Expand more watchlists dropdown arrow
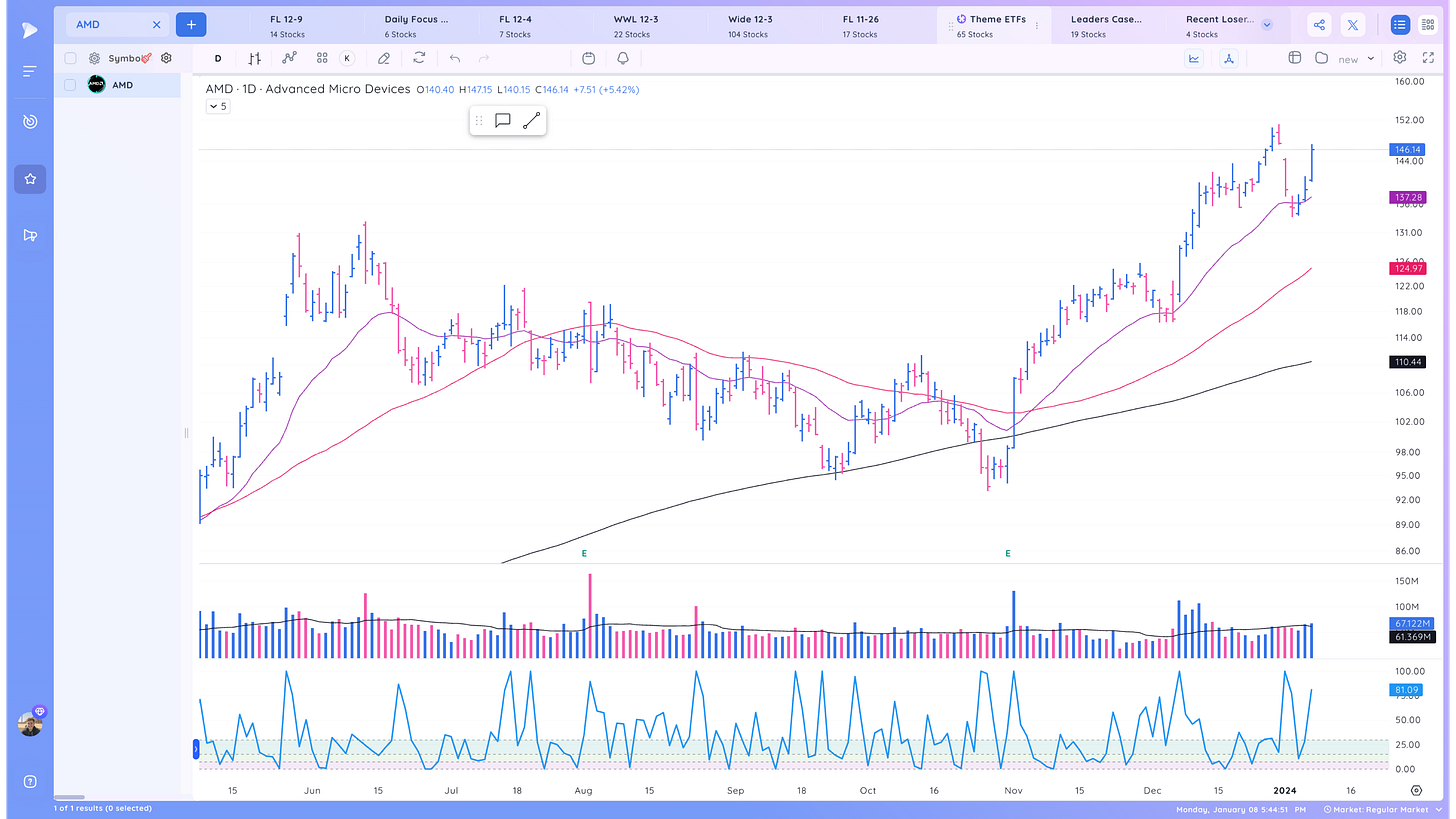 coord(1267,25)
